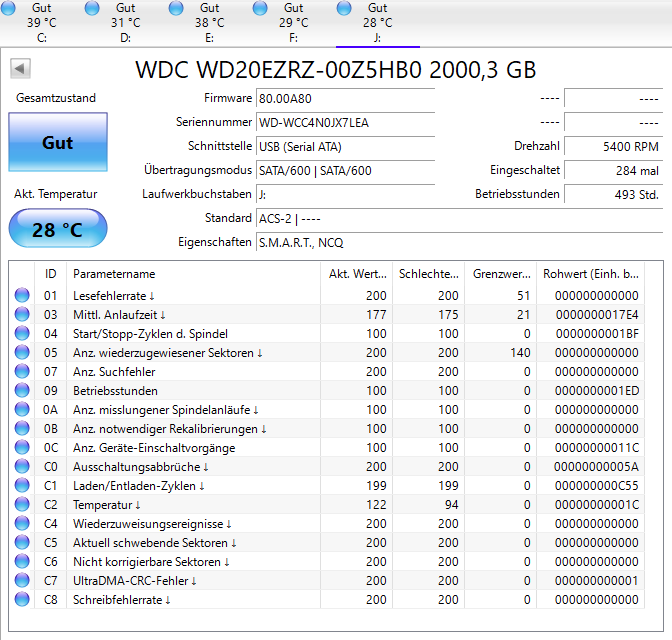672x640 pixels.
Task: Click status orb of schwebende Sektoren row
Action: coord(22,542)
